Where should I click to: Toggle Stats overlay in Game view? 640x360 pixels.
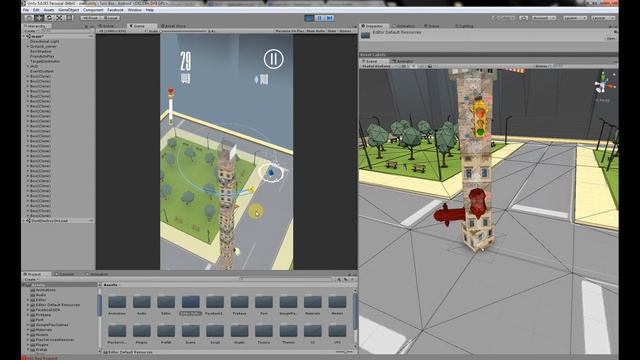[x=332, y=31]
